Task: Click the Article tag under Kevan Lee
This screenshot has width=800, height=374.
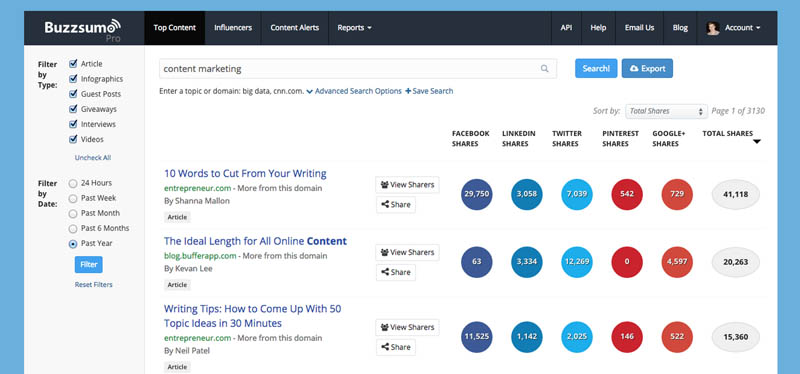Action: click(177, 285)
